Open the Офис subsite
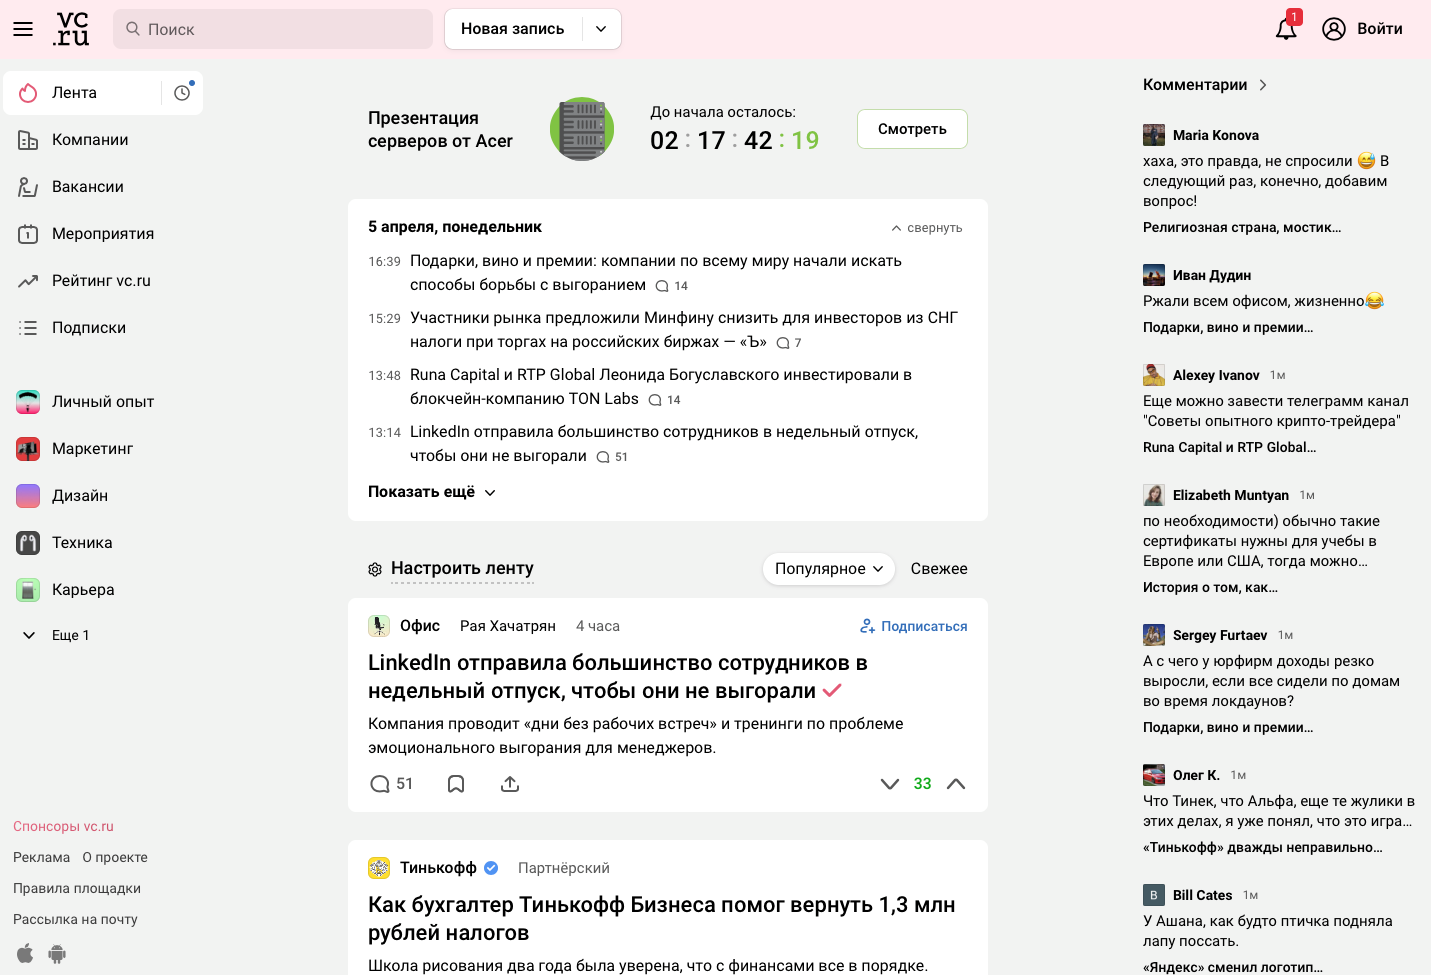The width and height of the screenshot is (1431, 975). click(405, 626)
